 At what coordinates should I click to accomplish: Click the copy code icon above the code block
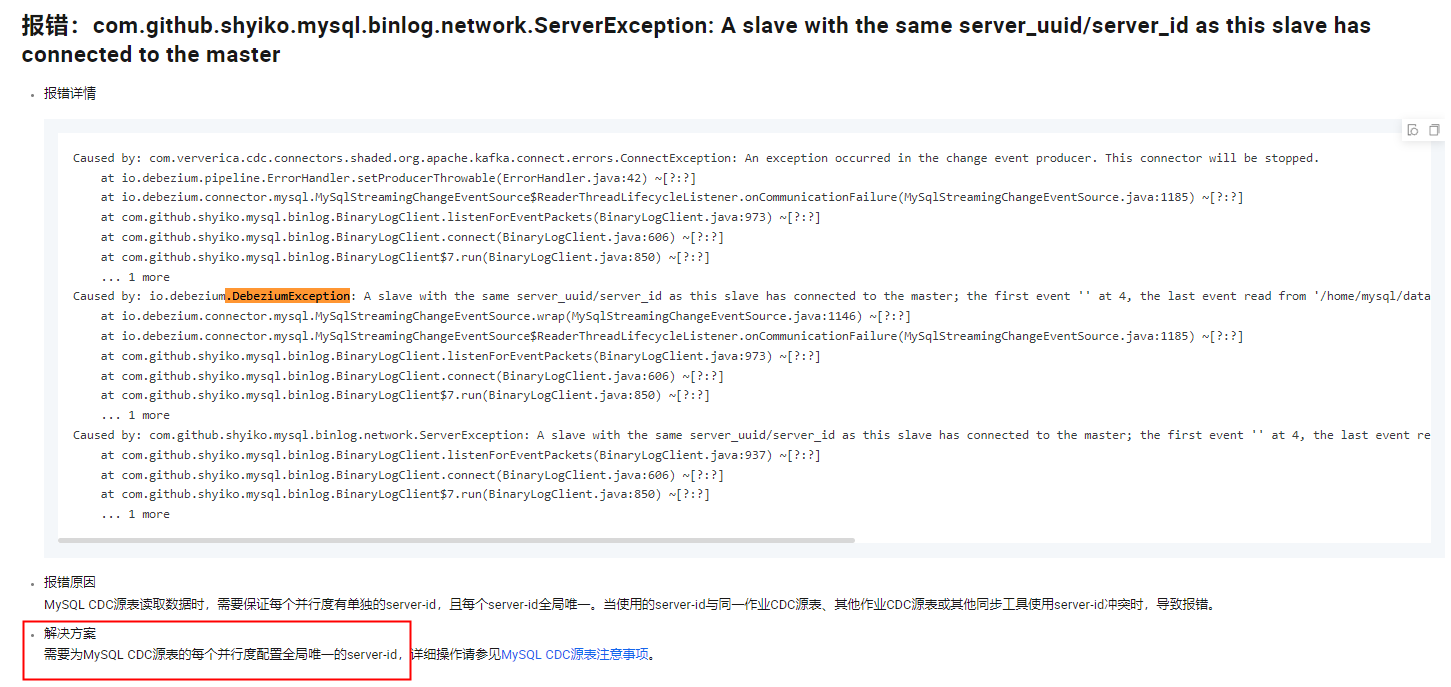1434,130
